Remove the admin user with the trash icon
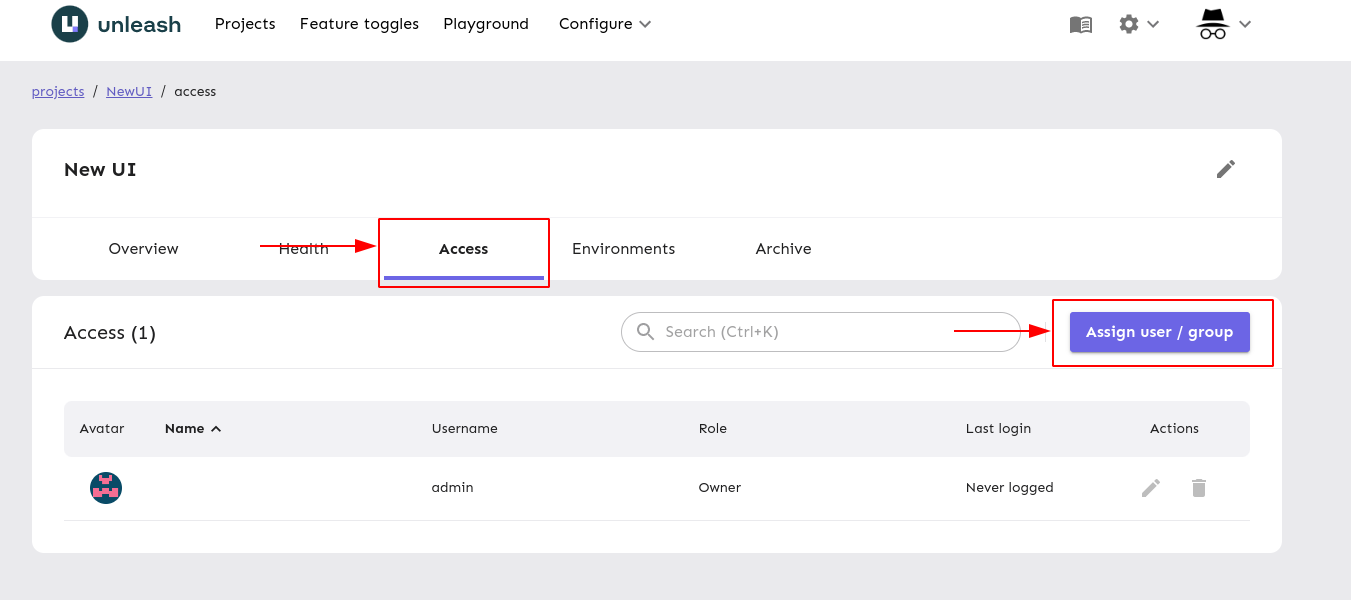 click(1198, 487)
